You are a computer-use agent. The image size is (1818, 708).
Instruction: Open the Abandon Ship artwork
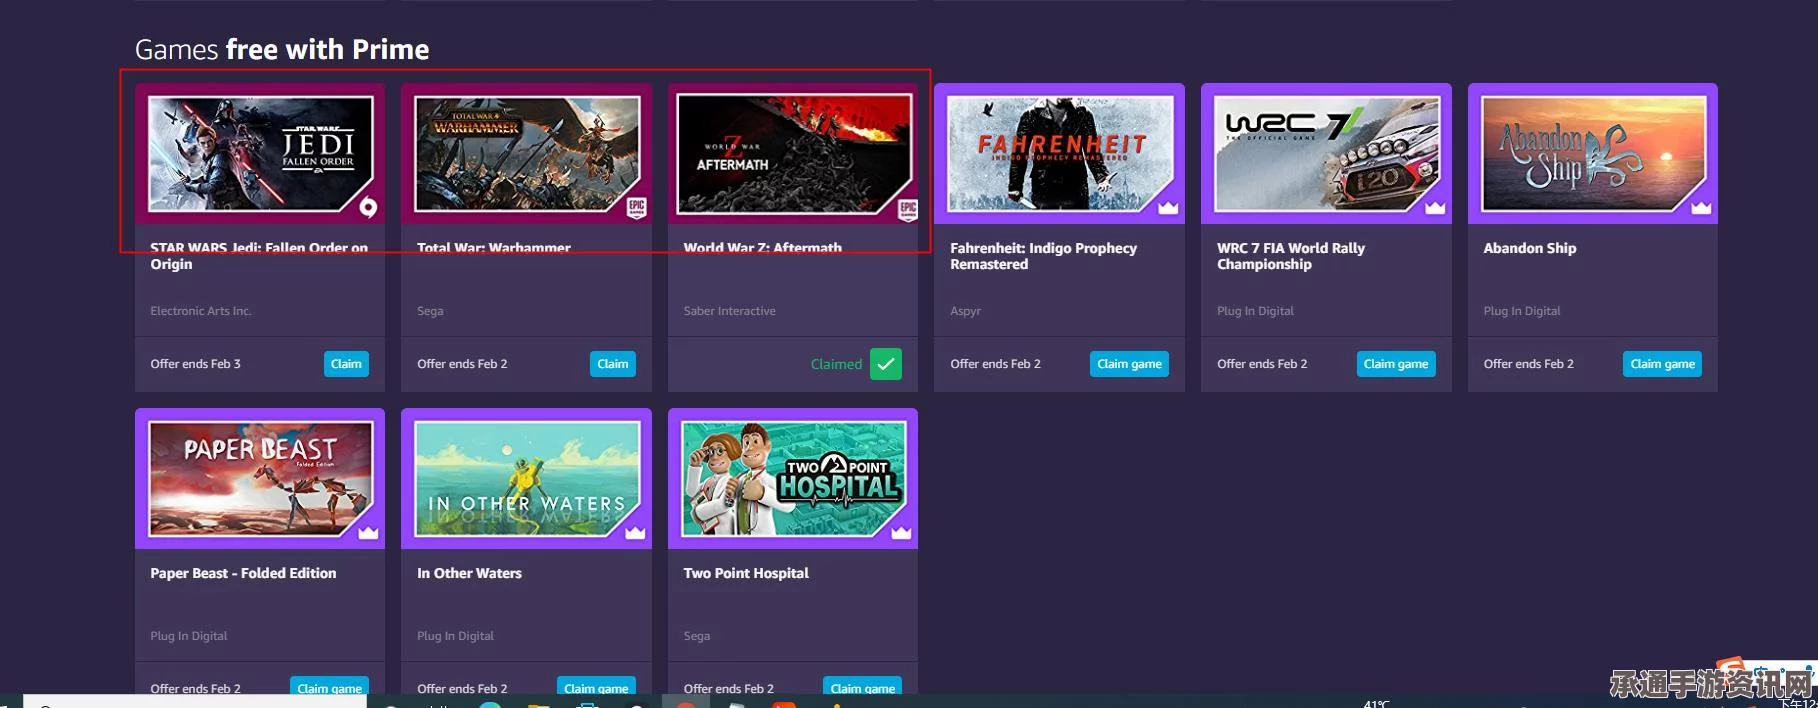pyautogui.click(x=1594, y=154)
